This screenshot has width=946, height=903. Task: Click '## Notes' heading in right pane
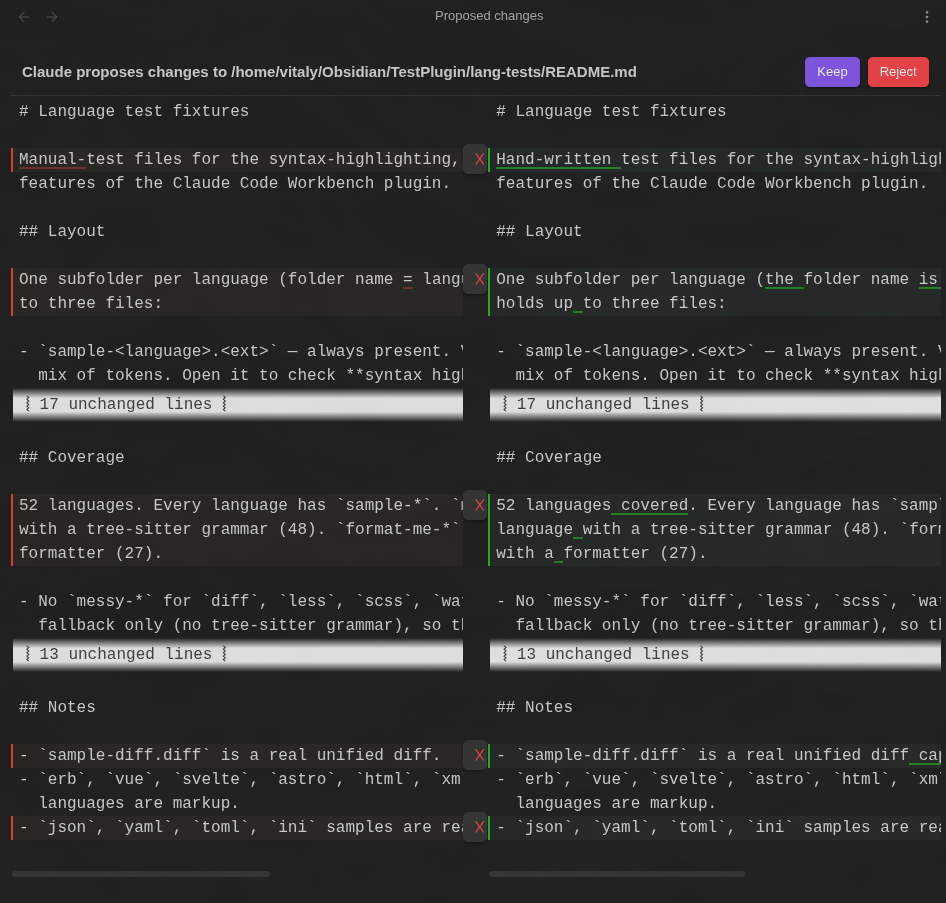[x=534, y=707]
